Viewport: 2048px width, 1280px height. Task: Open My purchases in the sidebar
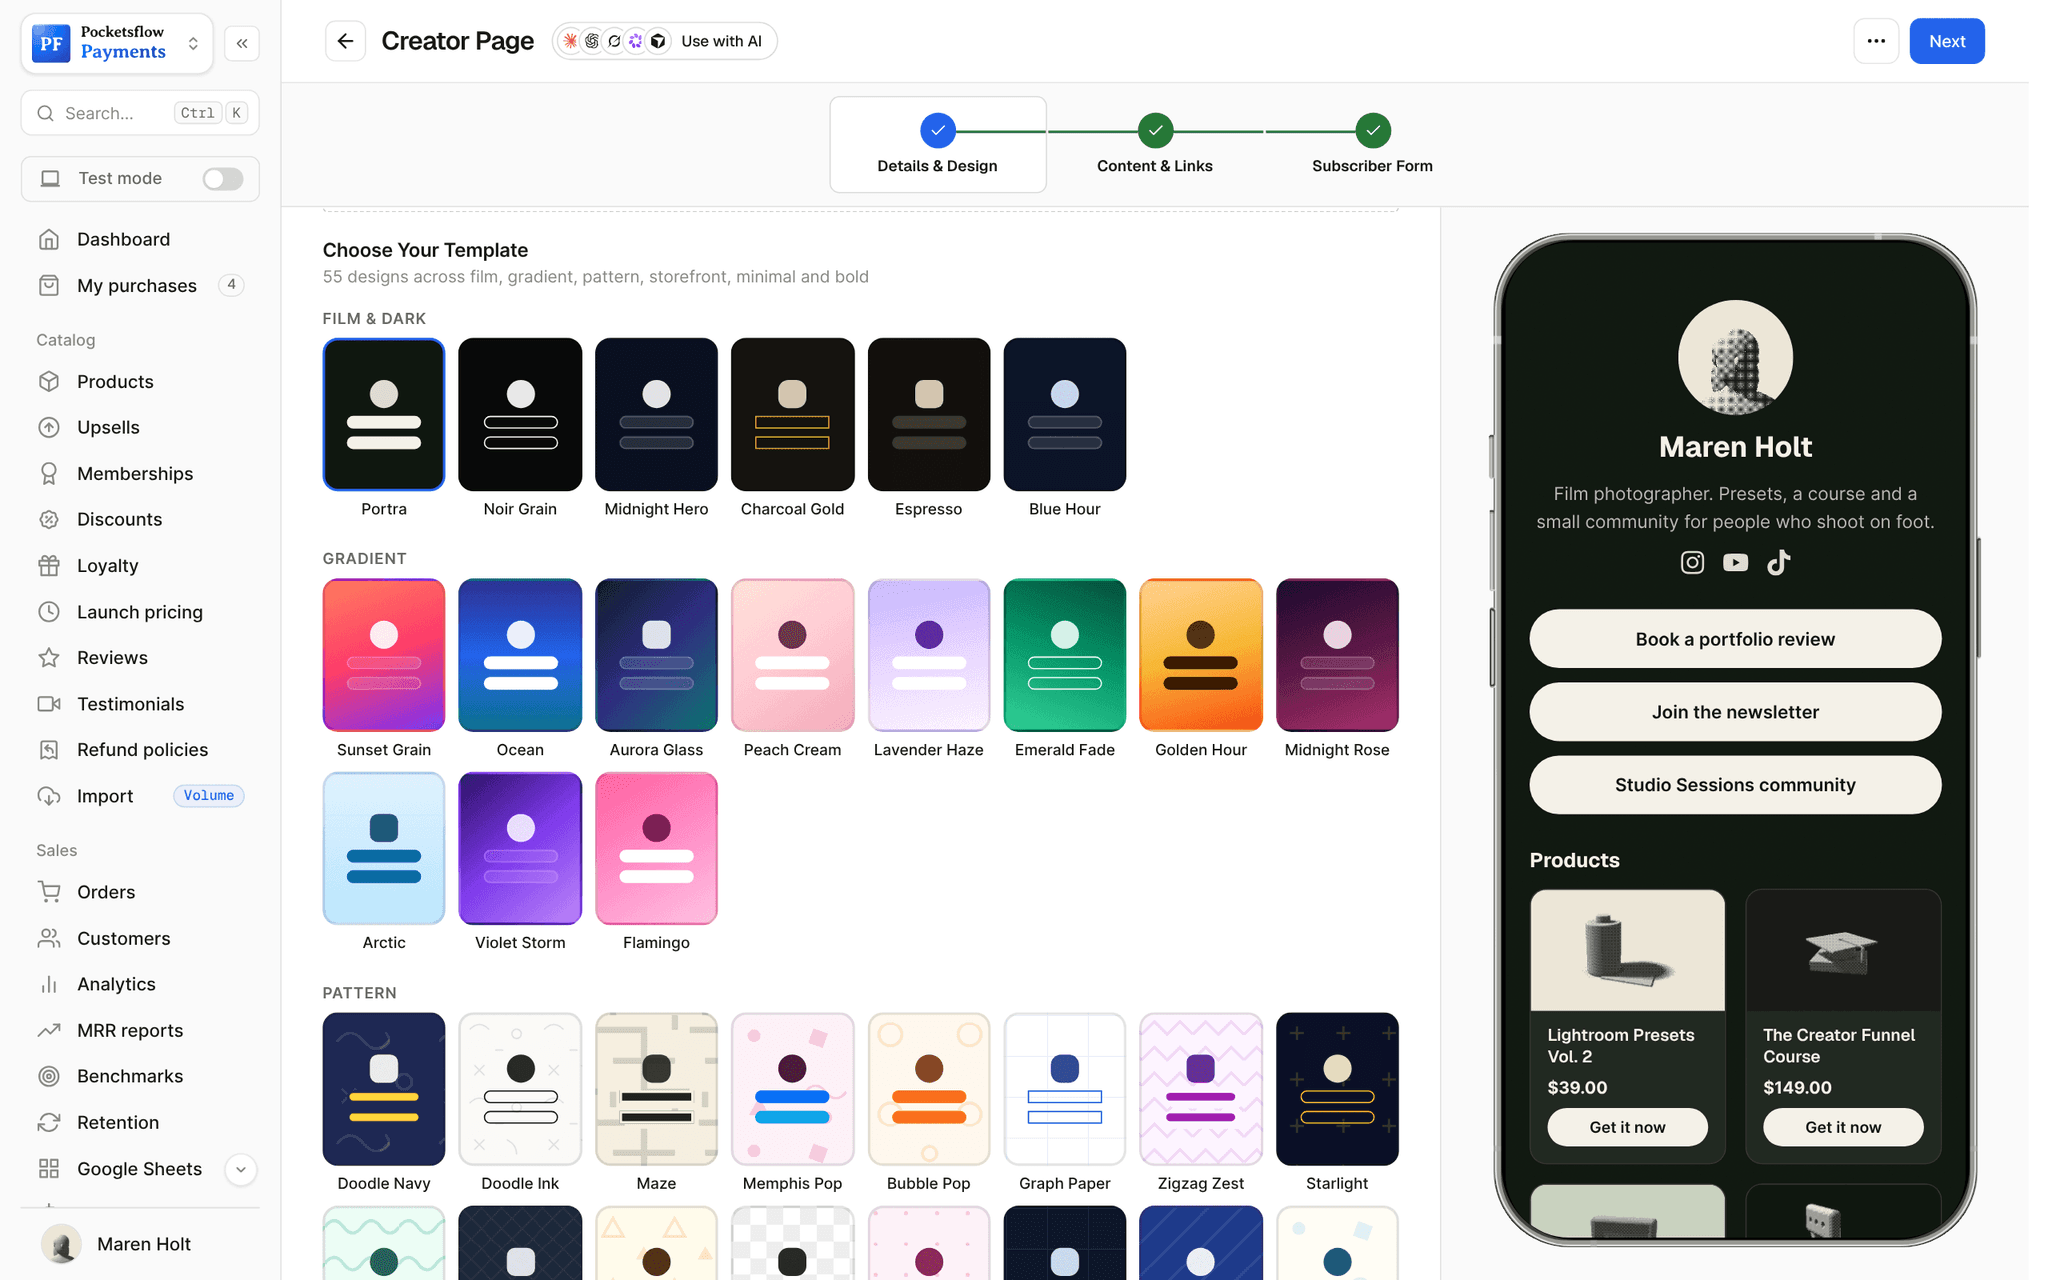click(140, 285)
